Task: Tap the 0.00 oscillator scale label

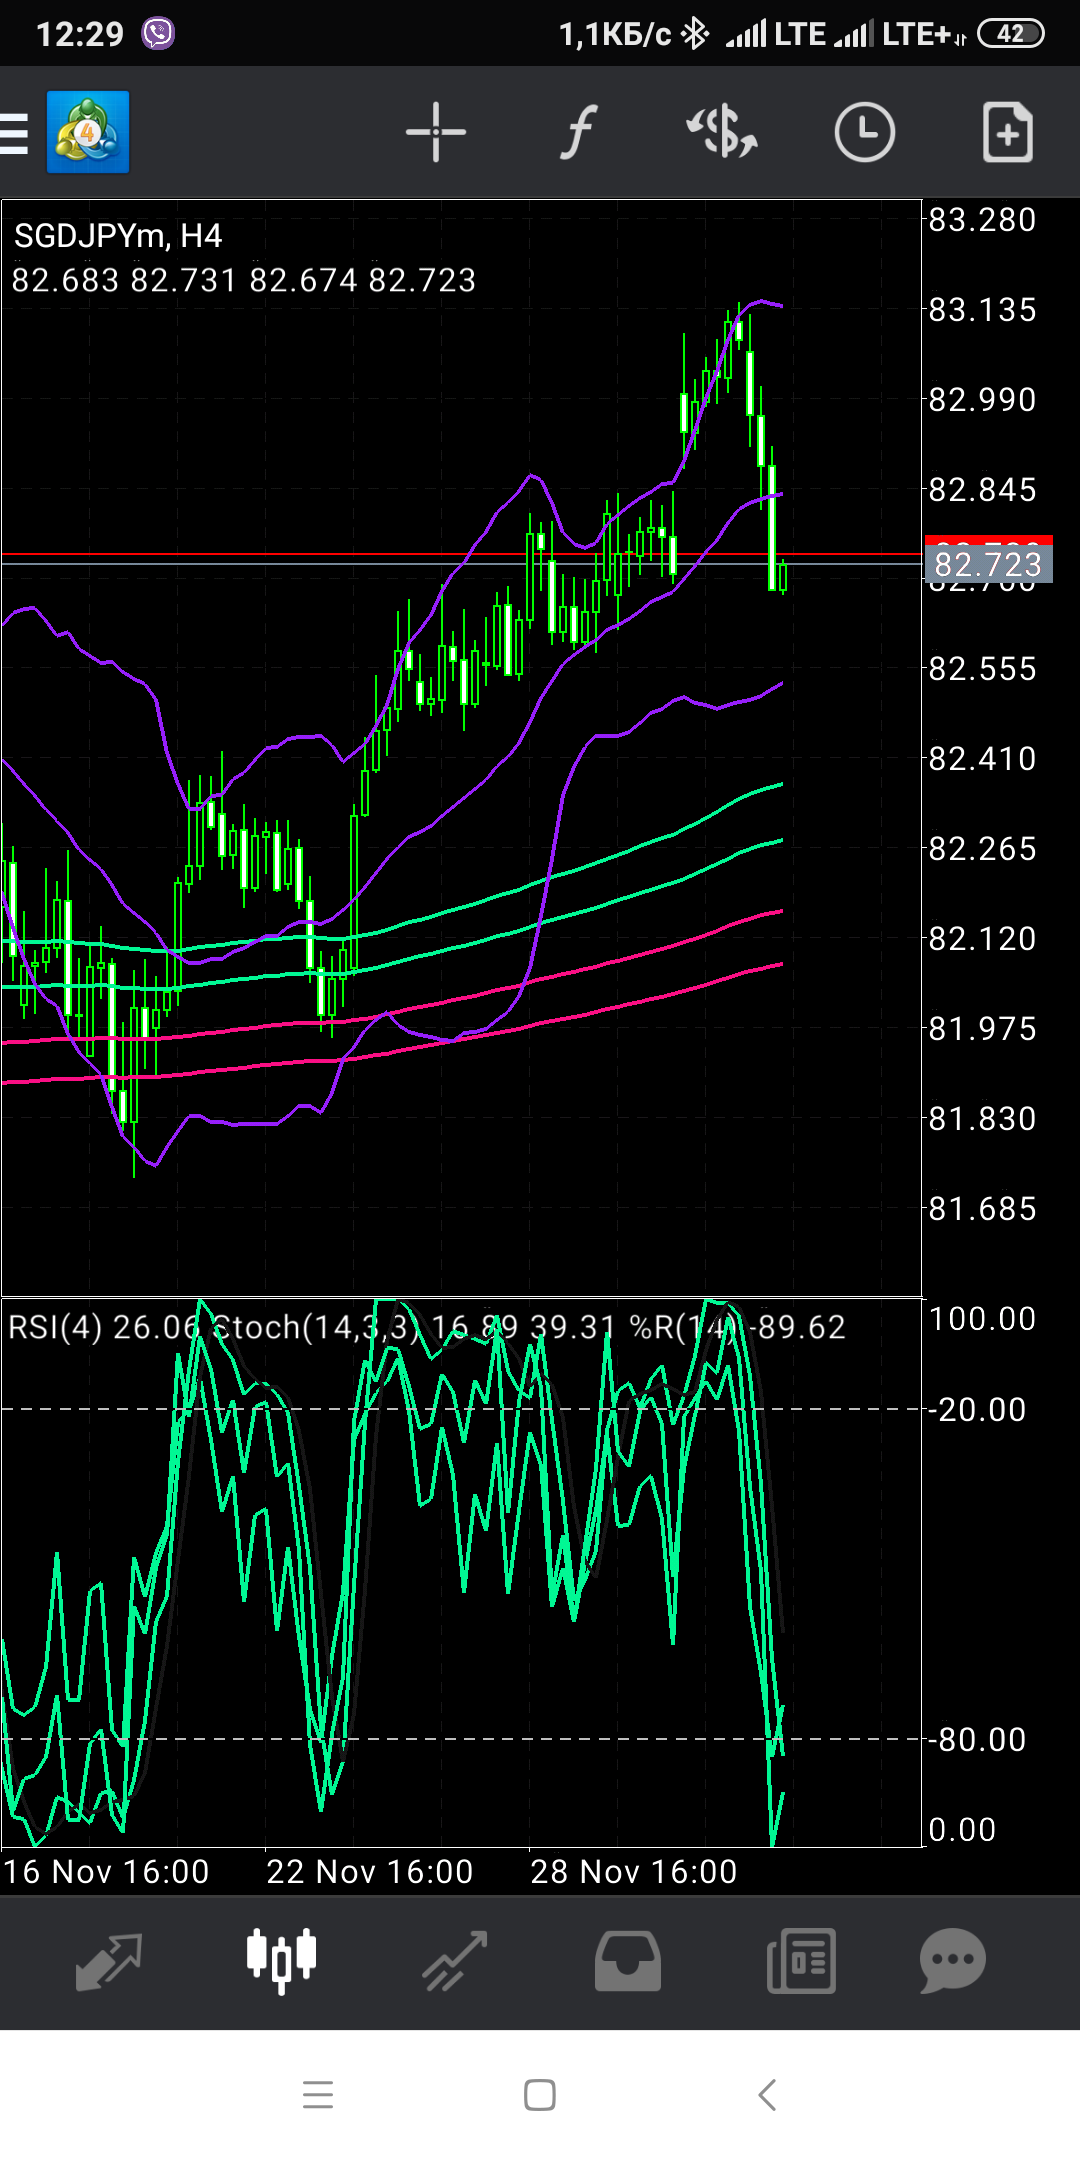Action: [x=962, y=1830]
